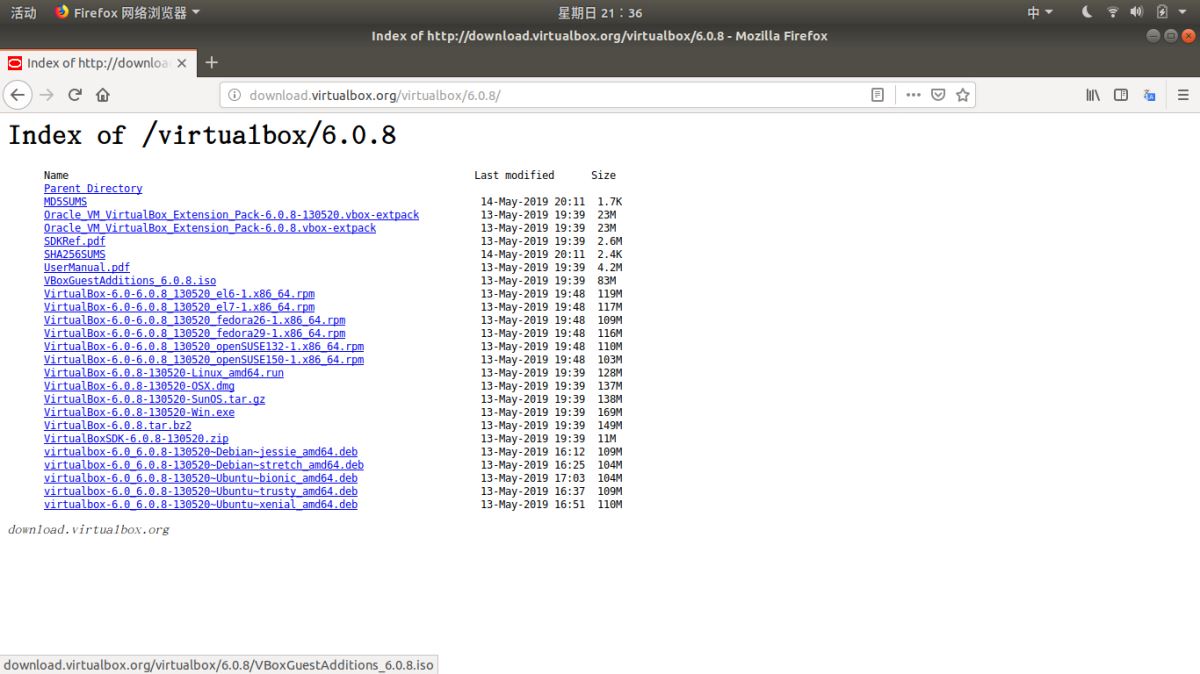The width and height of the screenshot is (1200, 674).
Task: Show the Firefox sidebar
Action: 1121,95
